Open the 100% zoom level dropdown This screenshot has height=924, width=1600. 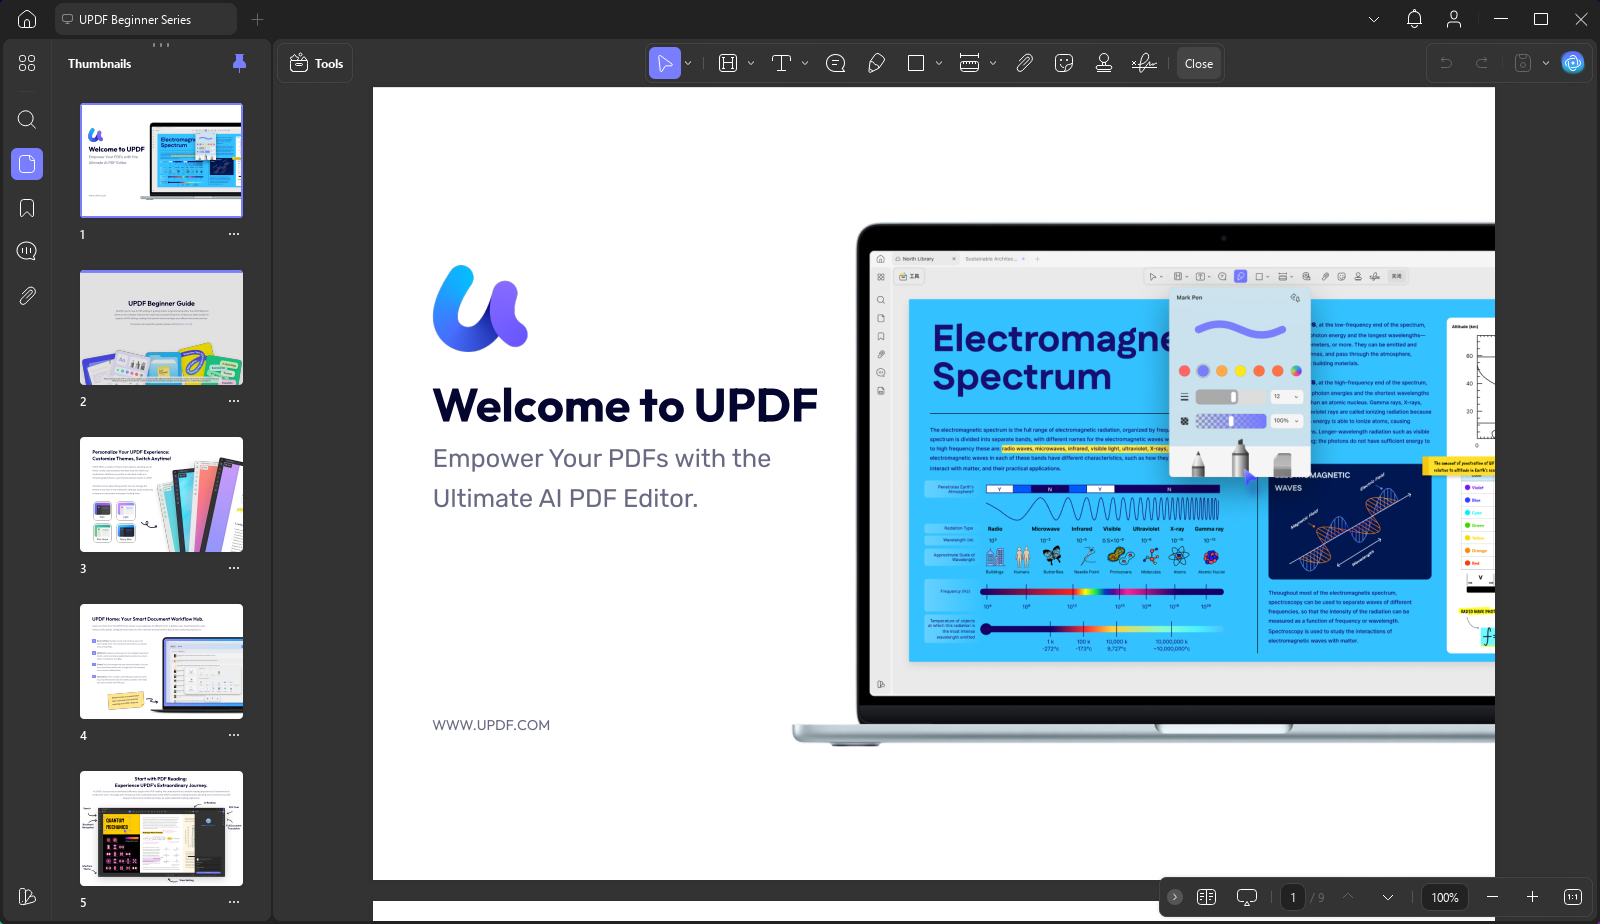pyautogui.click(x=1445, y=897)
